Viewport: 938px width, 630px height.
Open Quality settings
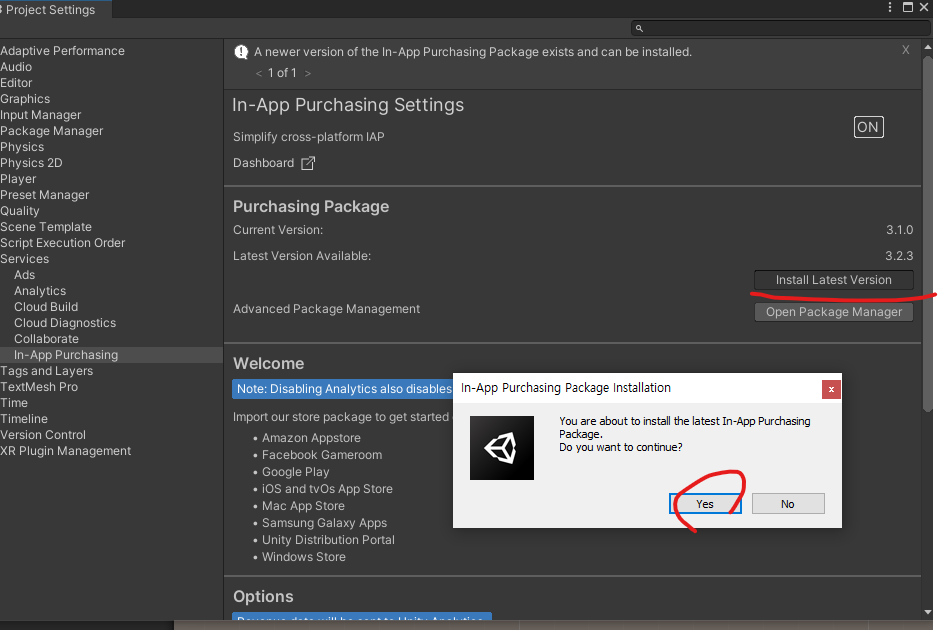[x=20, y=211]
